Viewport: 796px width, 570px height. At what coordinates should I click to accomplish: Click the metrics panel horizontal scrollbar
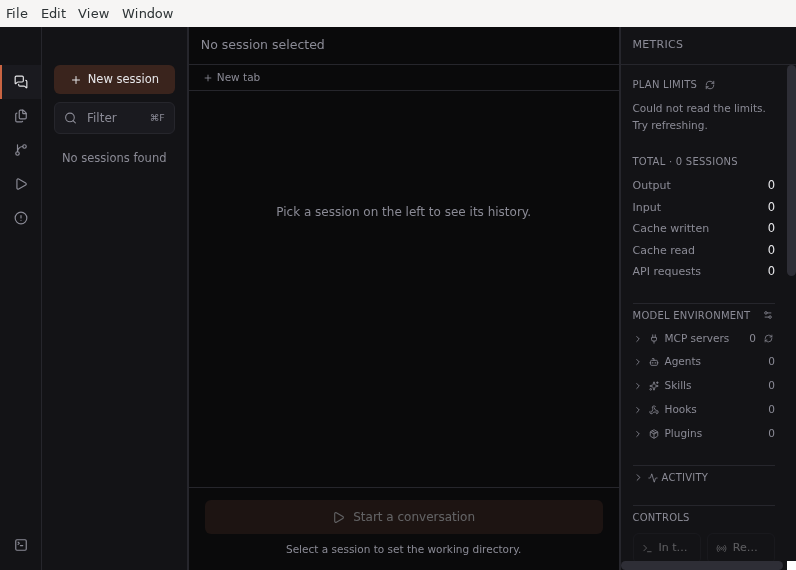point(702,565)
